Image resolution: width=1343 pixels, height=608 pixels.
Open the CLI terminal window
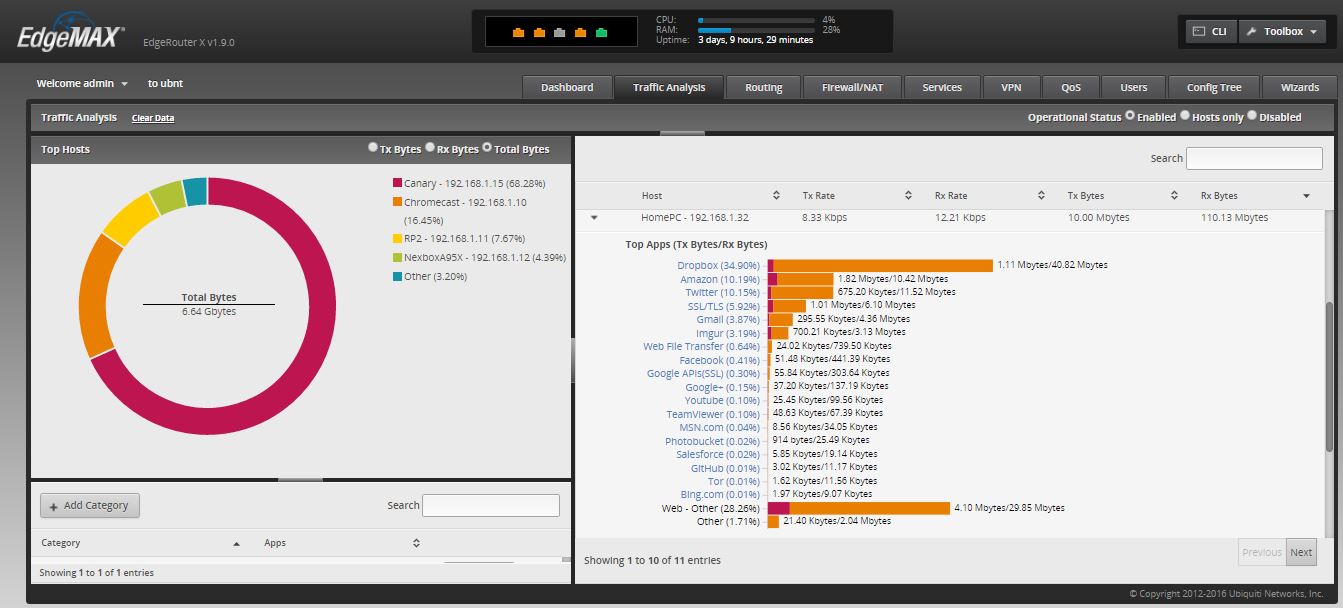pos(1211,32)
